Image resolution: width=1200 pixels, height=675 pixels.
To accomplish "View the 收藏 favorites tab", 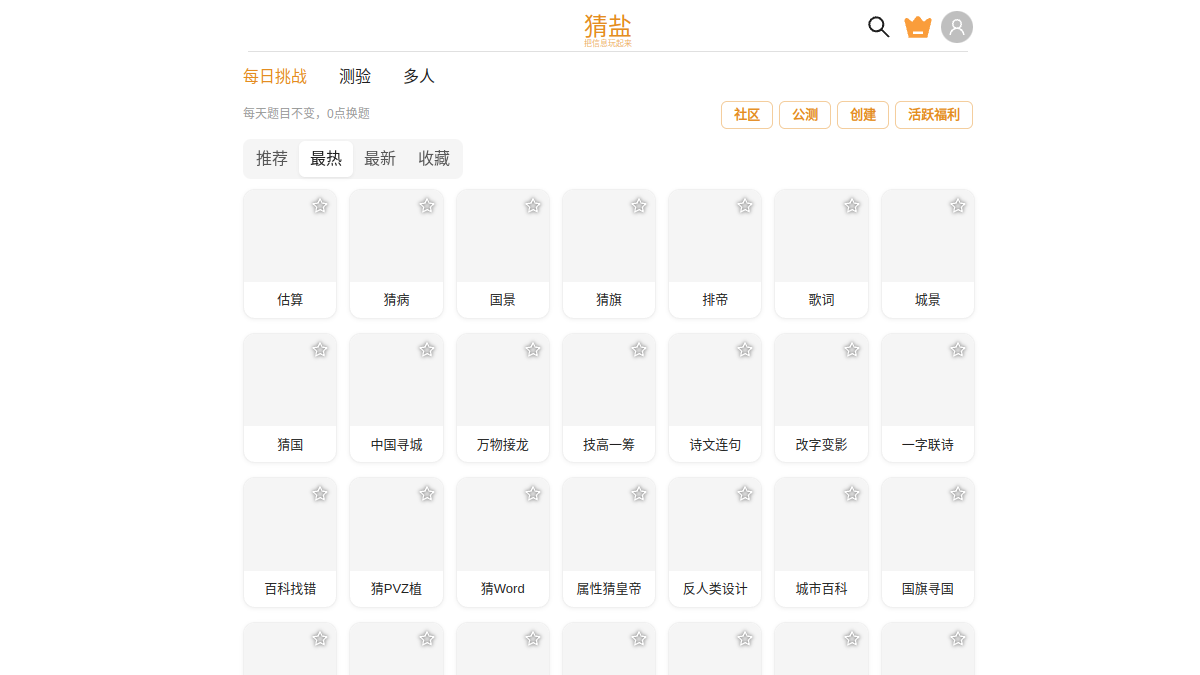I will [x=434, y=159].
